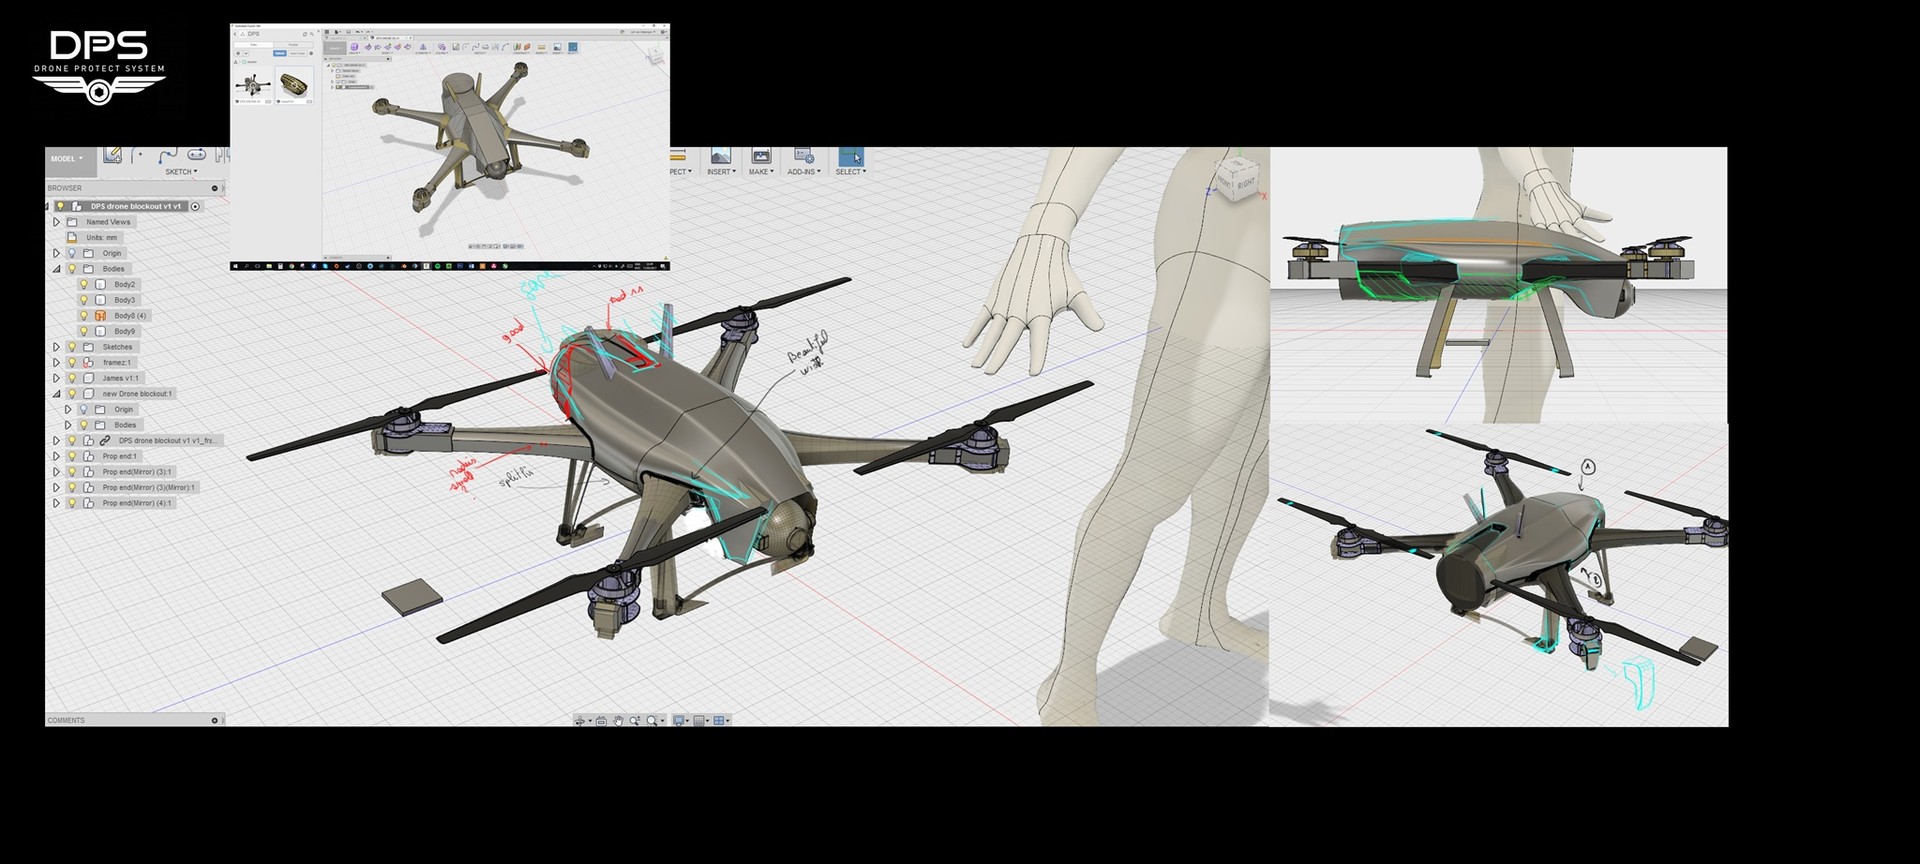This screenshot has height=864, width=1920.
Task: Toggle visibility bulb for Prop end:1
Action: coord(72,456)
